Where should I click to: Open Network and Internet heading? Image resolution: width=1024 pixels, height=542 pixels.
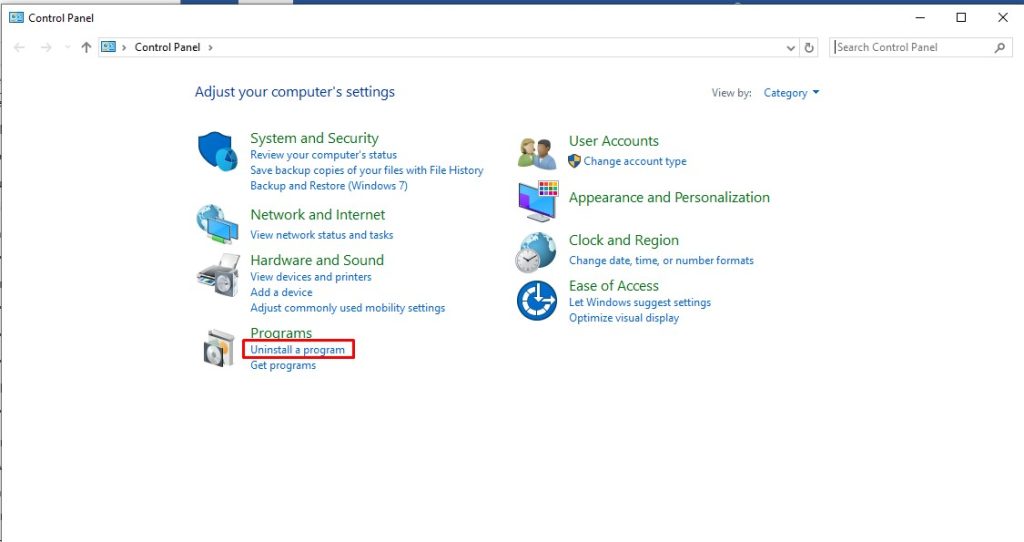(317, 215)
